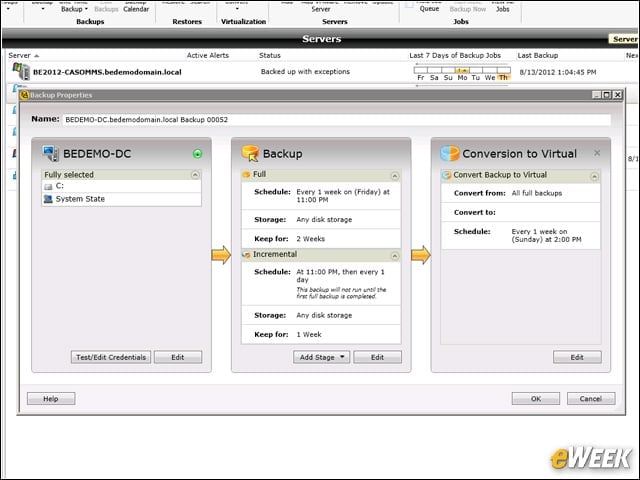Screen dimensions: 640x480
Task: Click the Backup Properties title bar icon
Action: tap(24, 95)
